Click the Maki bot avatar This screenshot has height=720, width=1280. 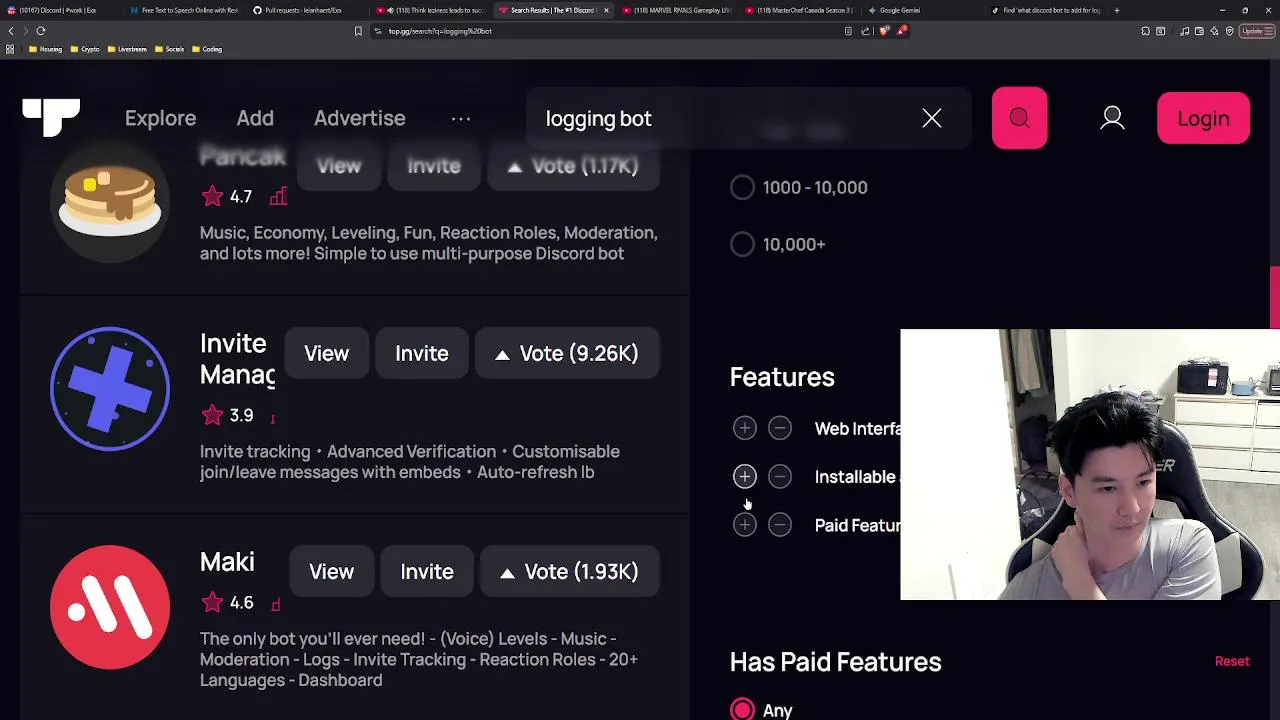coord(110,607)
